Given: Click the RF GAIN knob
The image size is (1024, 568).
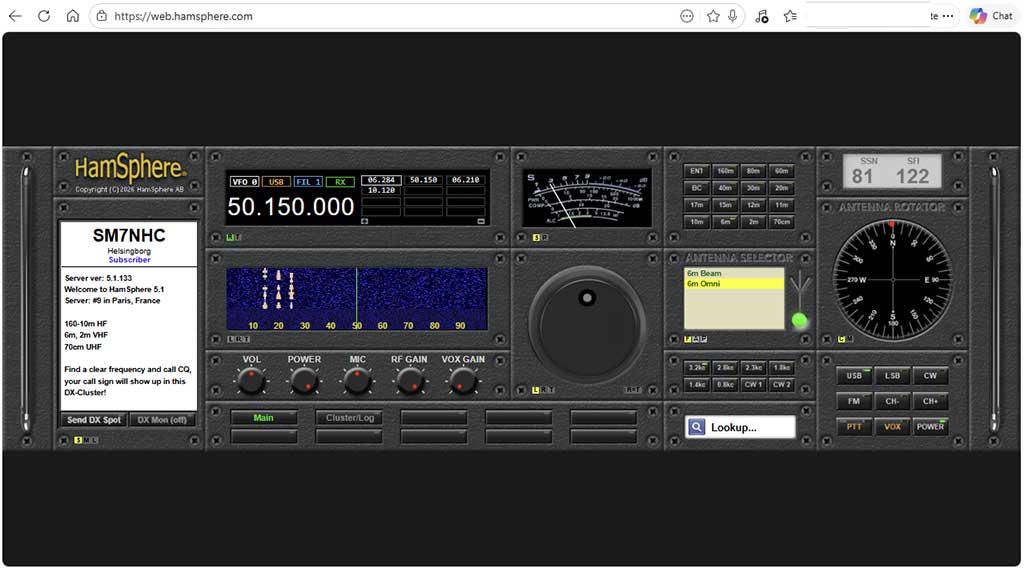Looking at the screenshot, I should click(410, 381).
